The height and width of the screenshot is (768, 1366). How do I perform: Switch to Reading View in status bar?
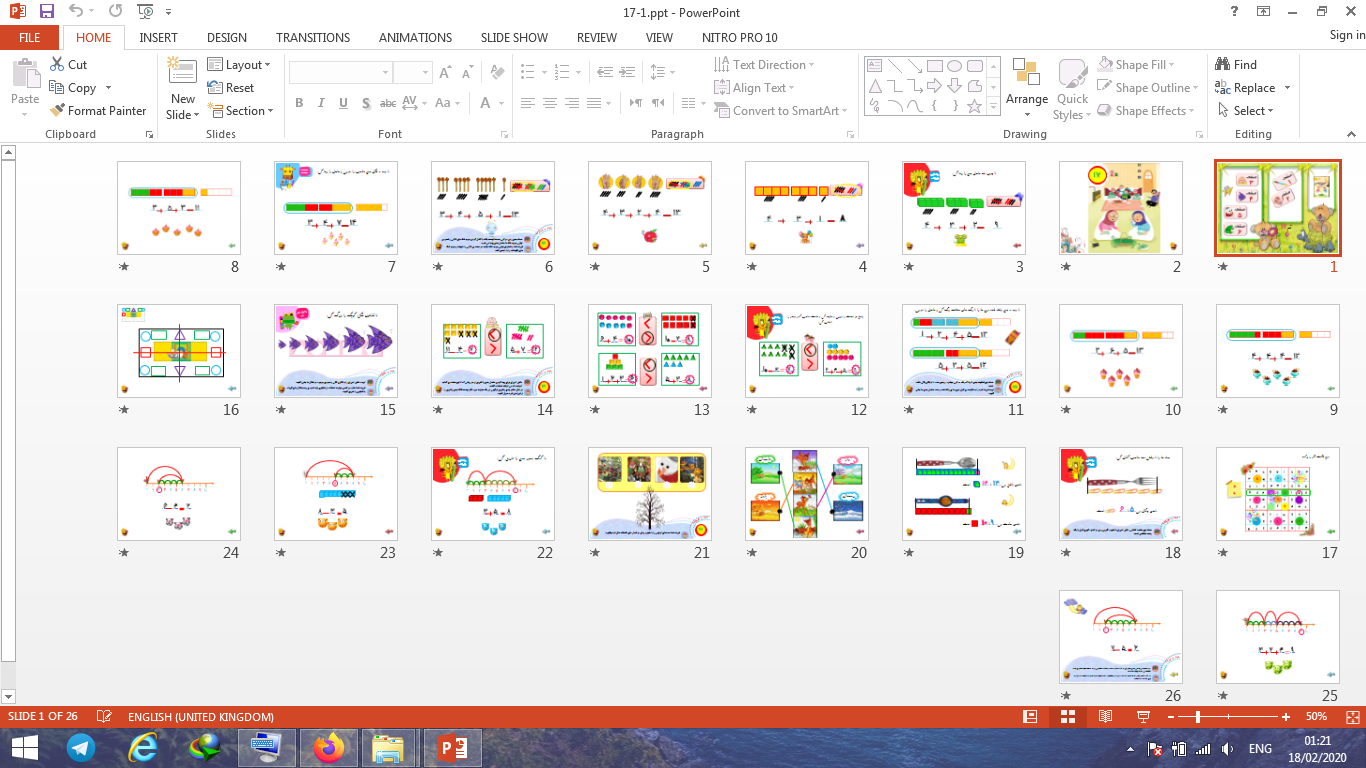coord(1105,717)
